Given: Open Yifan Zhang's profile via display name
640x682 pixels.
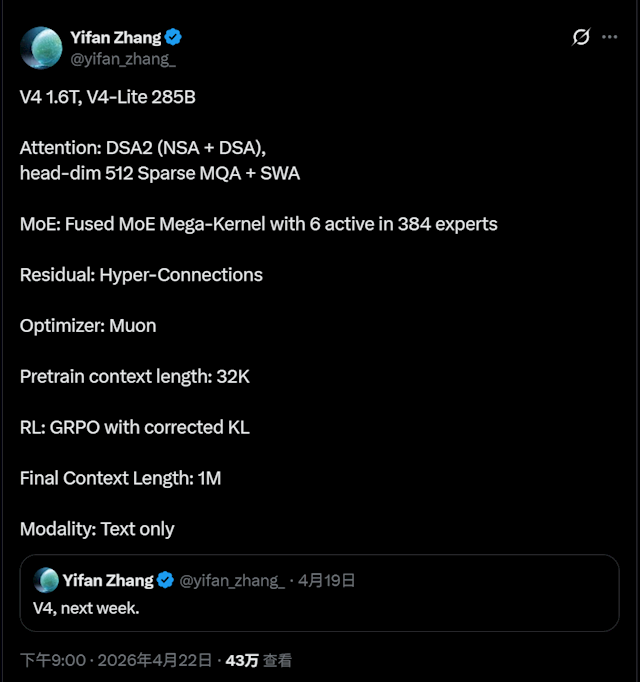Looking at the screenshot, I should (115, 38).
